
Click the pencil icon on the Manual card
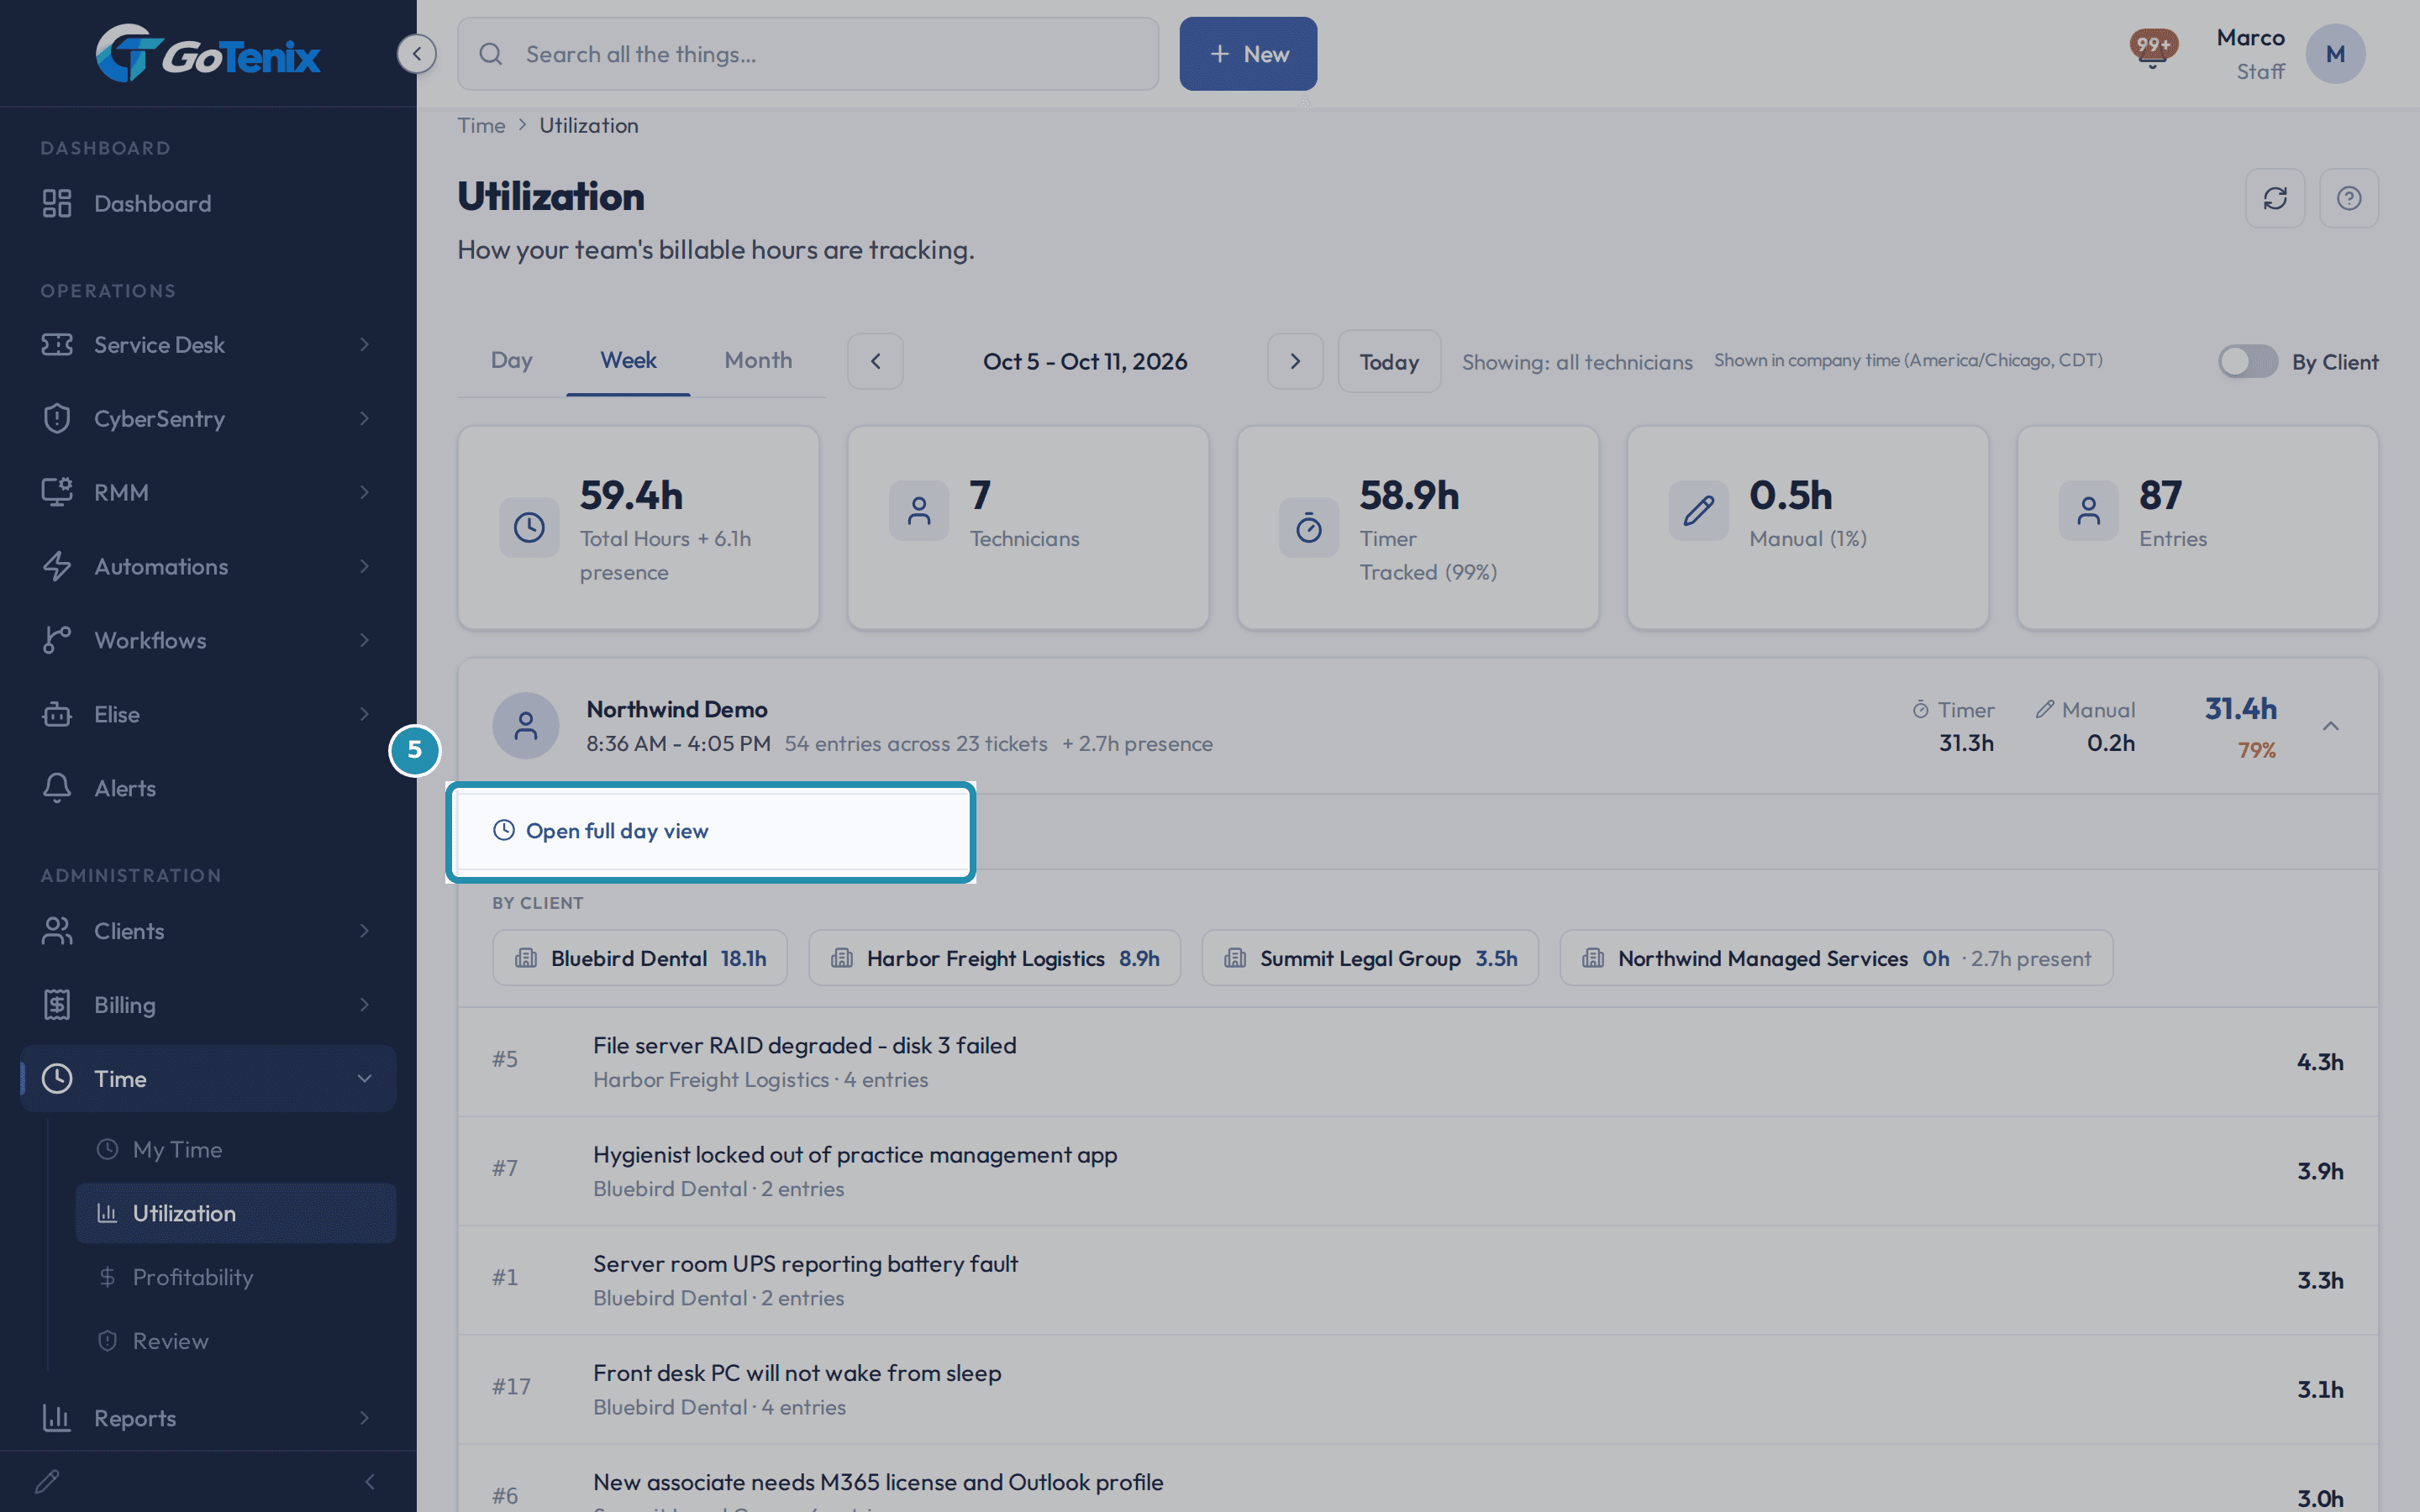pos(1699,511)
